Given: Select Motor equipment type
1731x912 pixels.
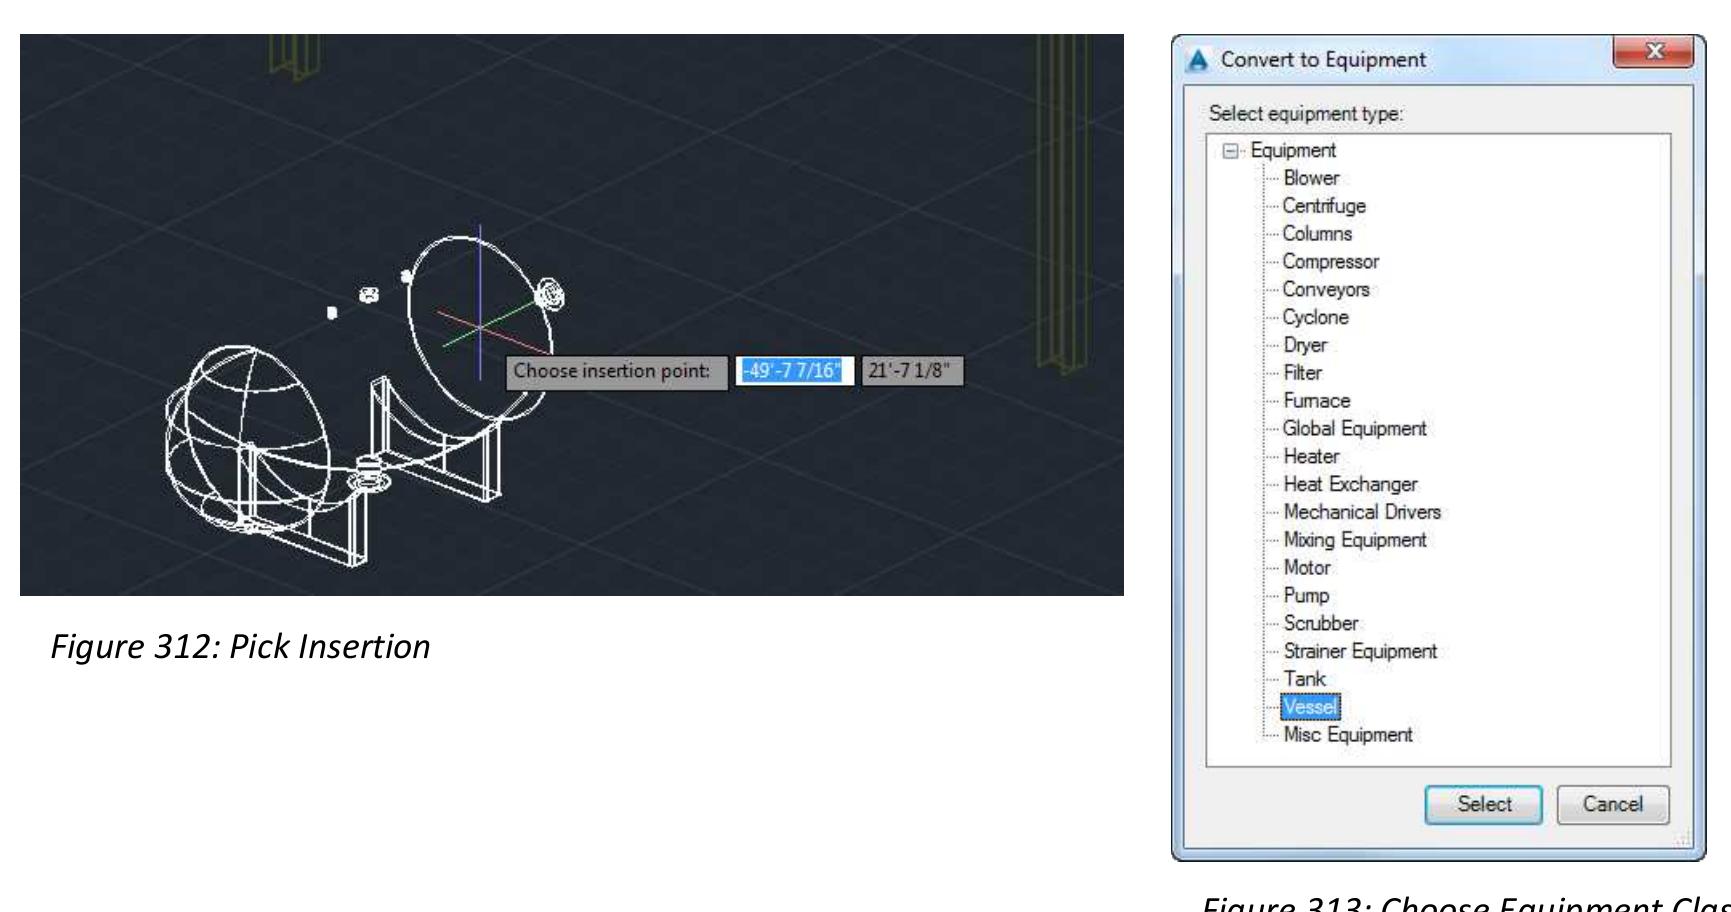Looking at the screenshot, I should coord(1307,568).
